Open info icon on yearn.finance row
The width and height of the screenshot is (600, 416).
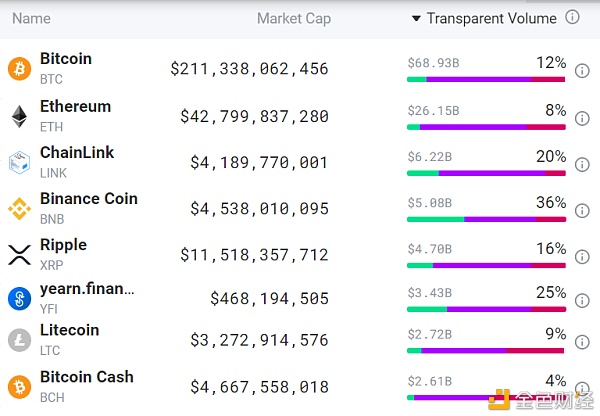coord(582,300)
